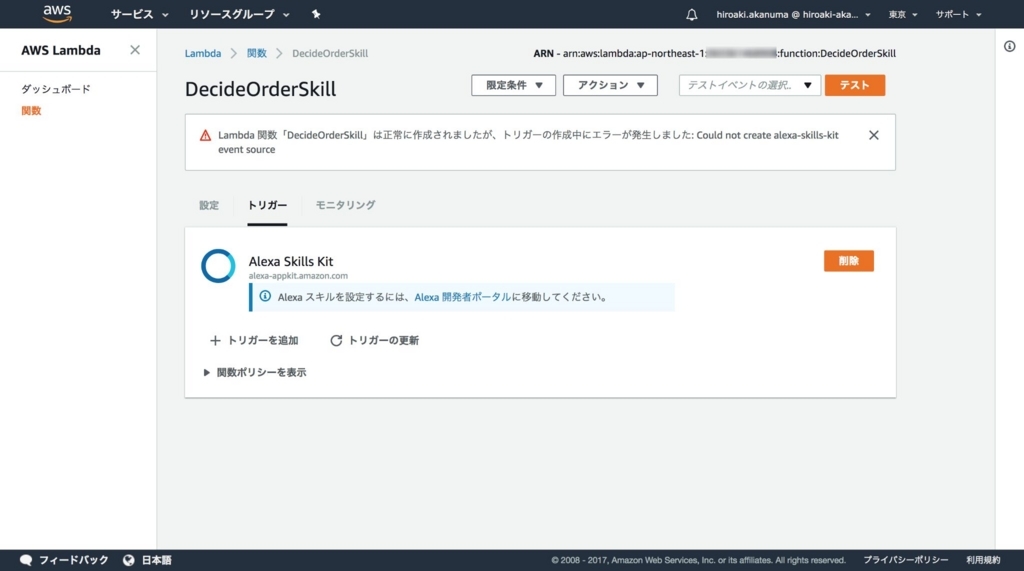Select the トリガー tab
The height and width of the screenshot is (571, 1024).
(x=267, y=205)
